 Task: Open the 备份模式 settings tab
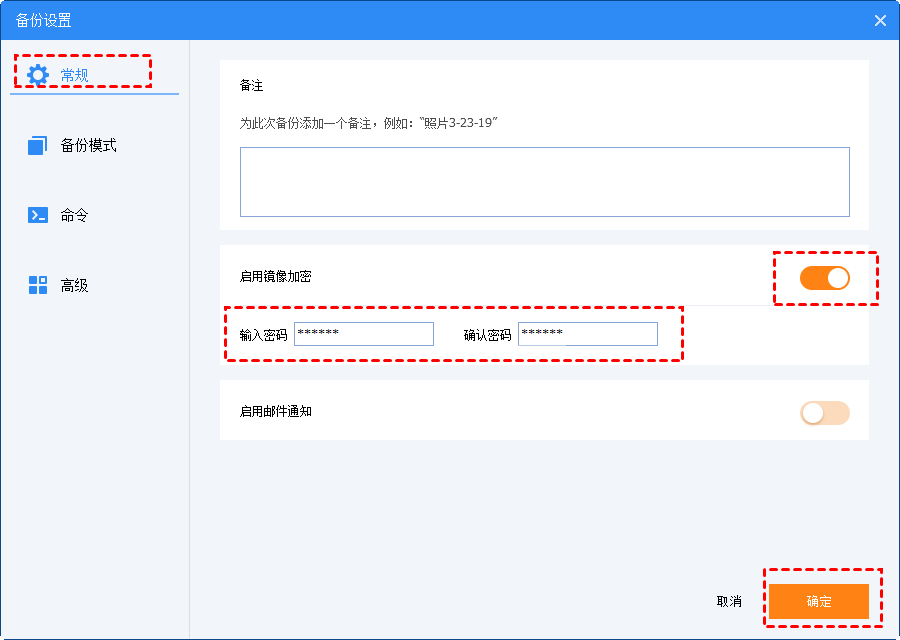click(x=88, y=146)
